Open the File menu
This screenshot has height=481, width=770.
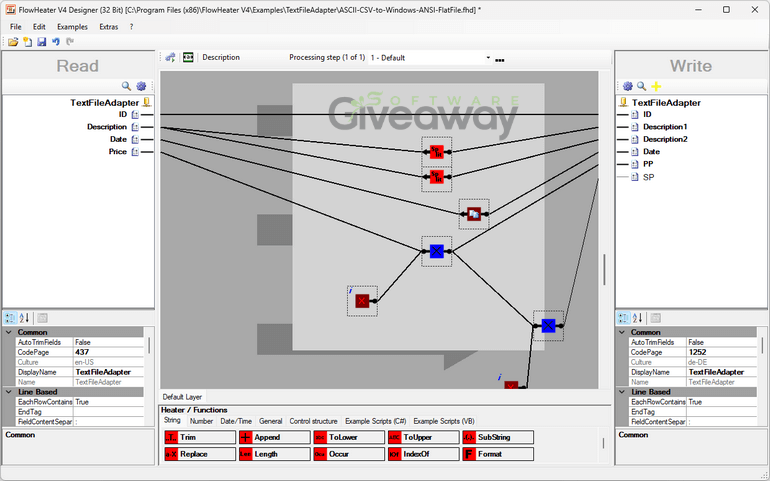tap(16, 27)
